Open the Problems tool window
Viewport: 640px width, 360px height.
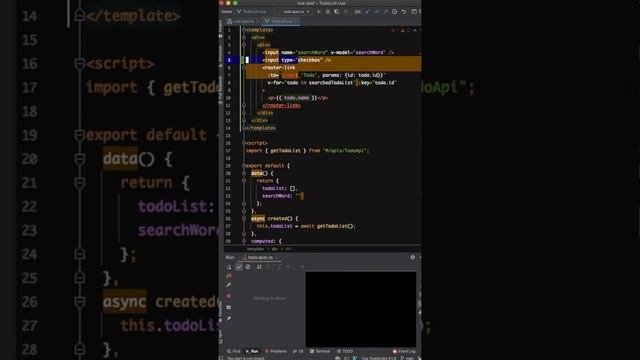[276, 351]
